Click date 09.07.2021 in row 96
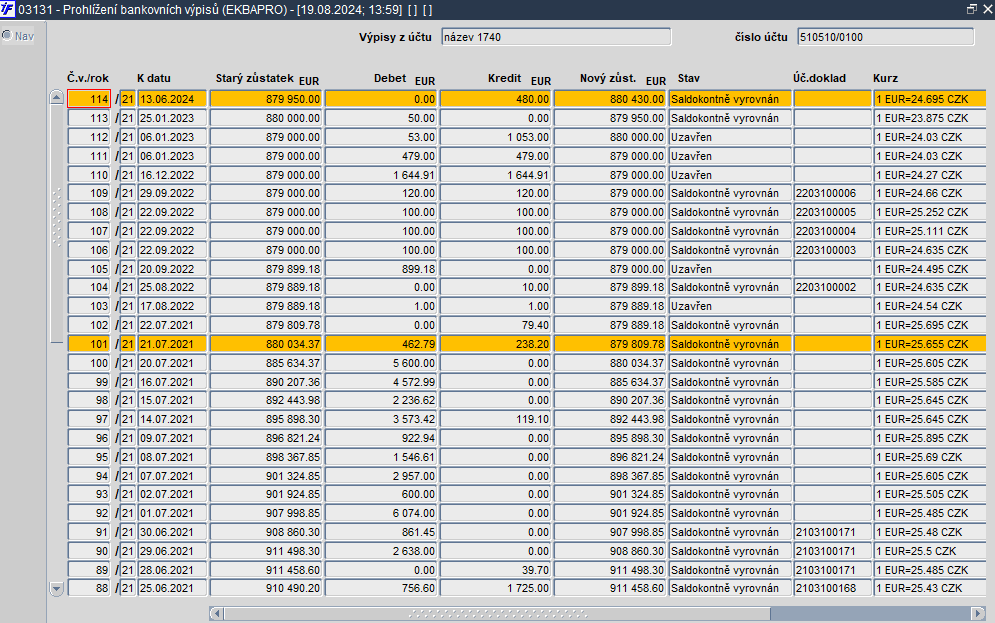The height and width of the screenshot is (623, 995). (x=173, y=438)
